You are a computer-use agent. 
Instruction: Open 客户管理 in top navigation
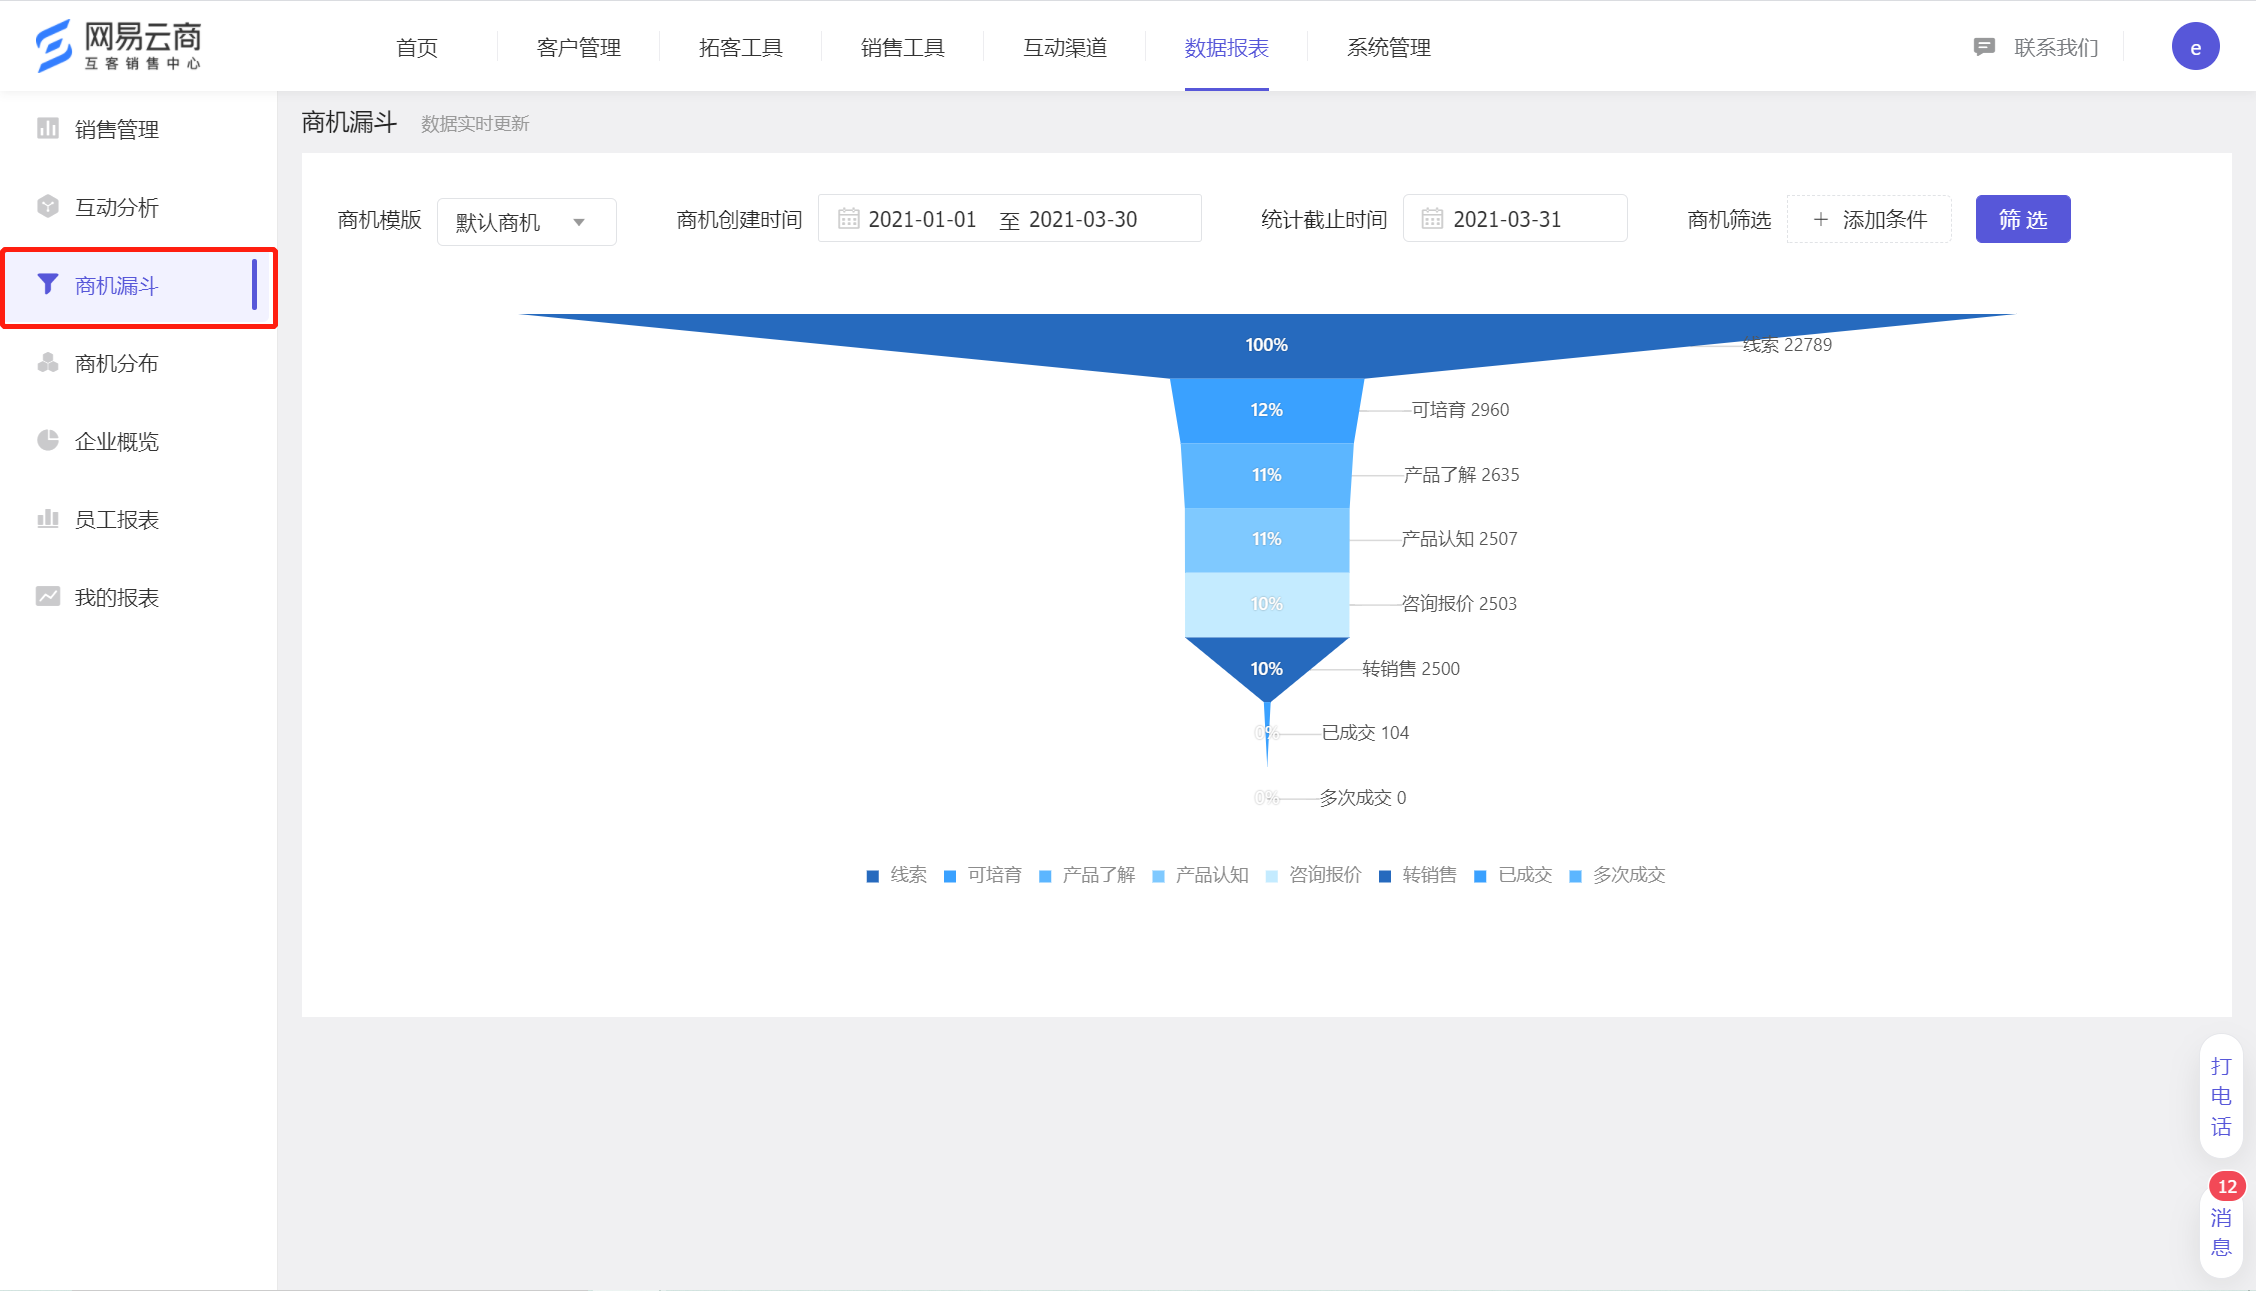[x=578, y=47]
